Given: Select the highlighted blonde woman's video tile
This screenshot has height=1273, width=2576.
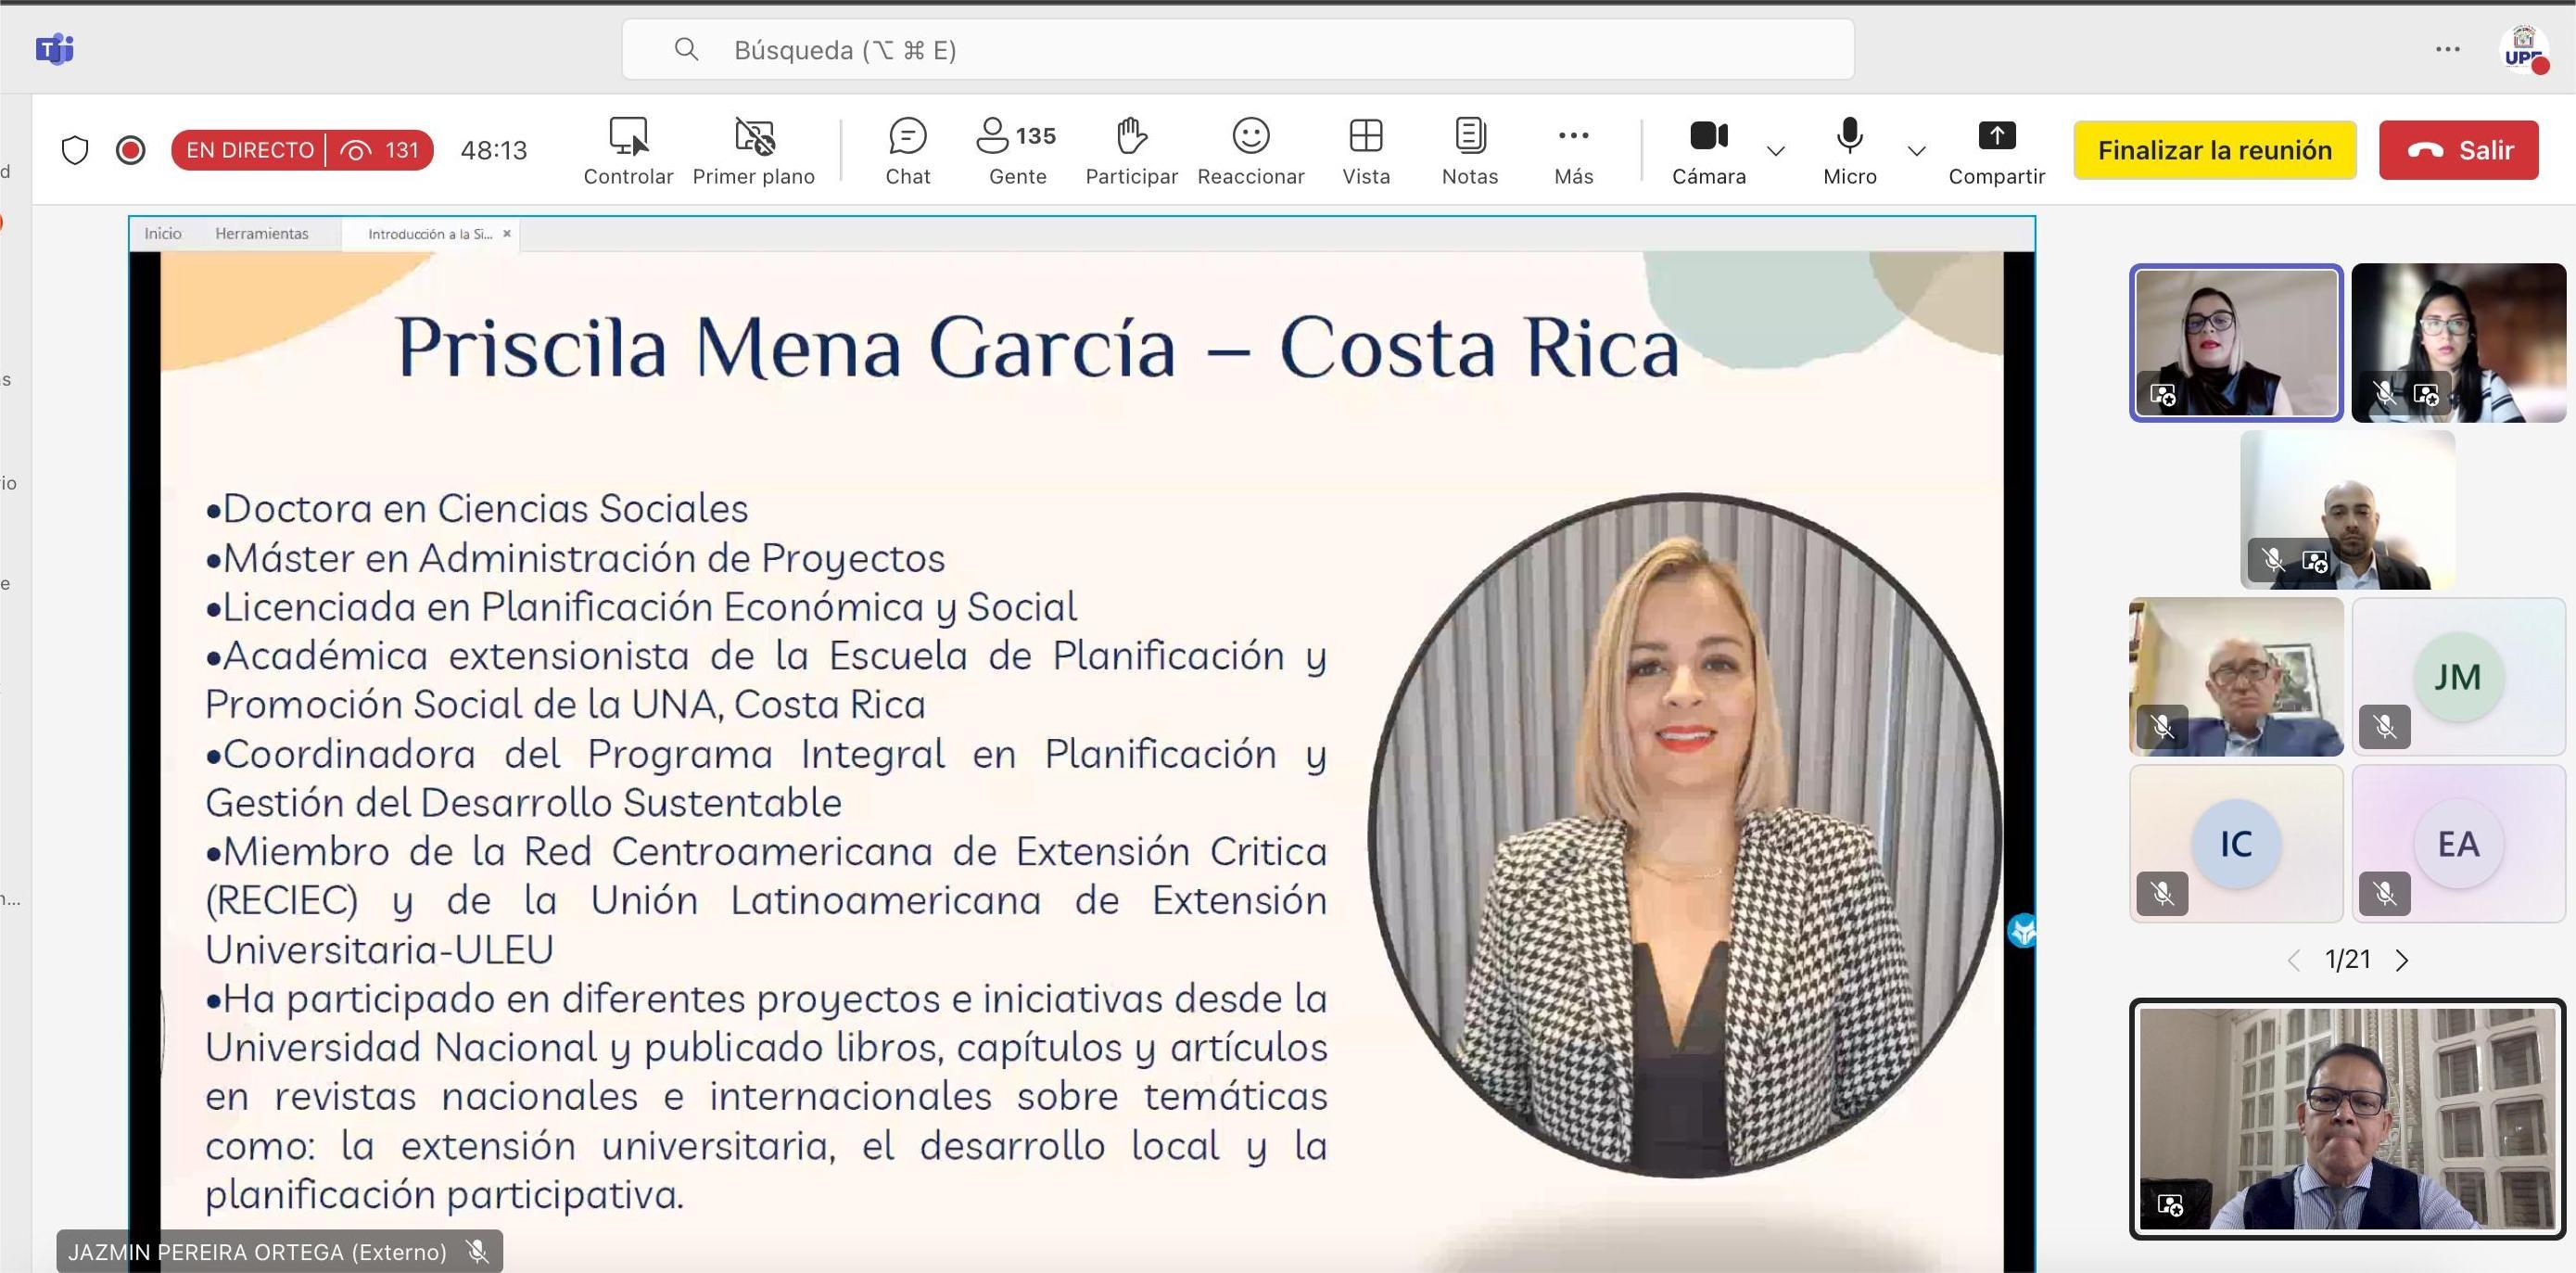Looking at the screenshot, I should click(2236, 343).
